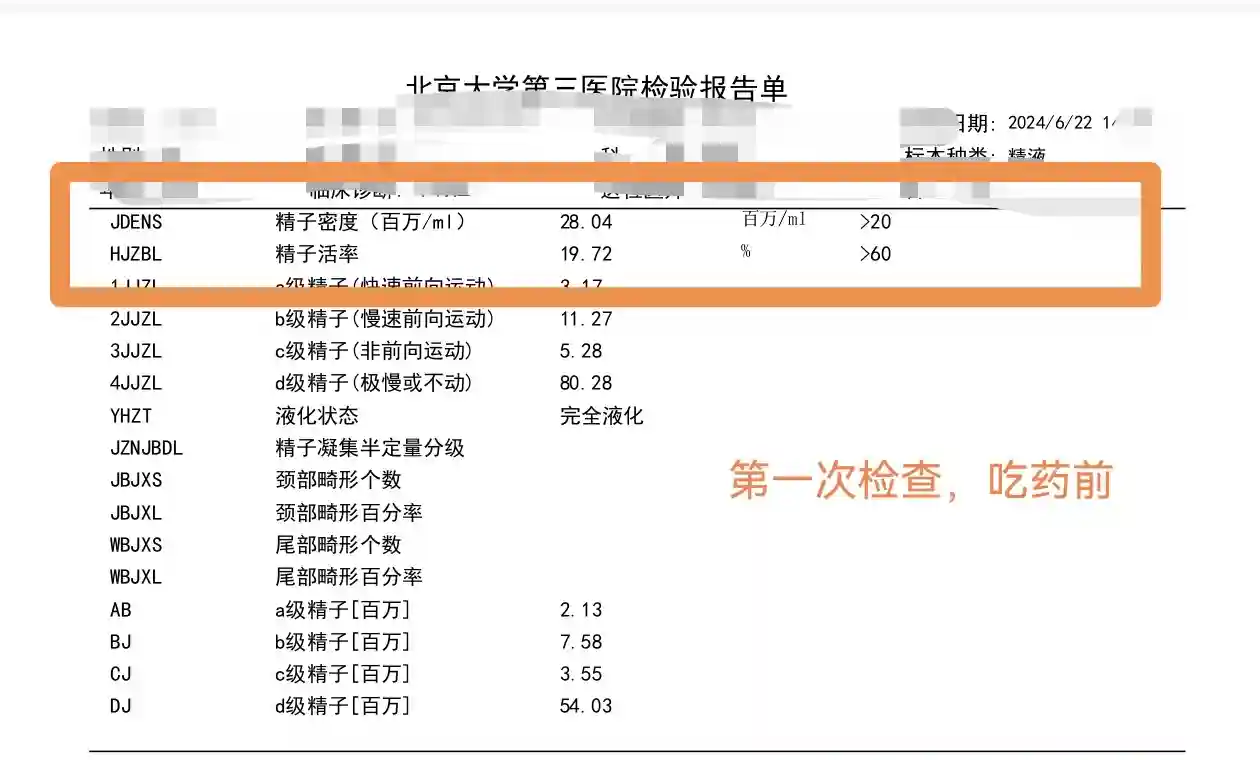Click the hospital report title heading

(597, 88)
